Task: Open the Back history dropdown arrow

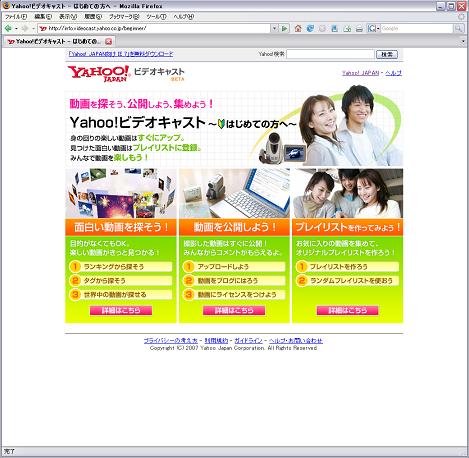Action: click(16, 29)
